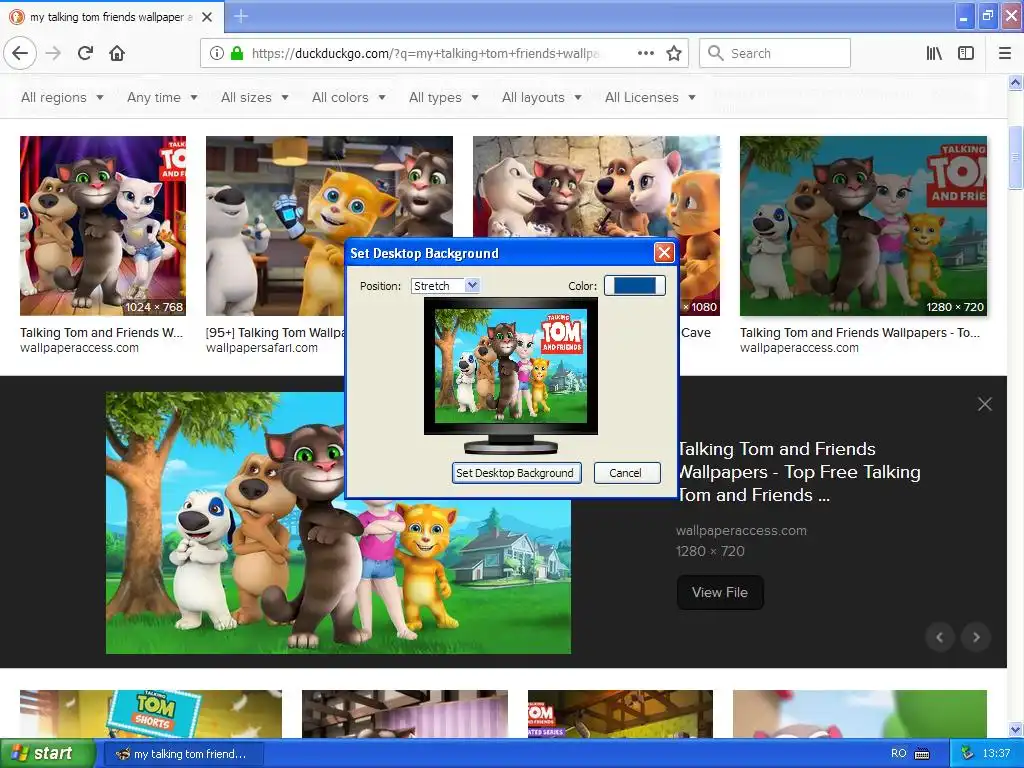Image resolution: width=1024 pixels, height=768 pixels.
Task: Click the my talking tom friends wallpaper tab
Action: pyautogui.click(x=112, y=17)
